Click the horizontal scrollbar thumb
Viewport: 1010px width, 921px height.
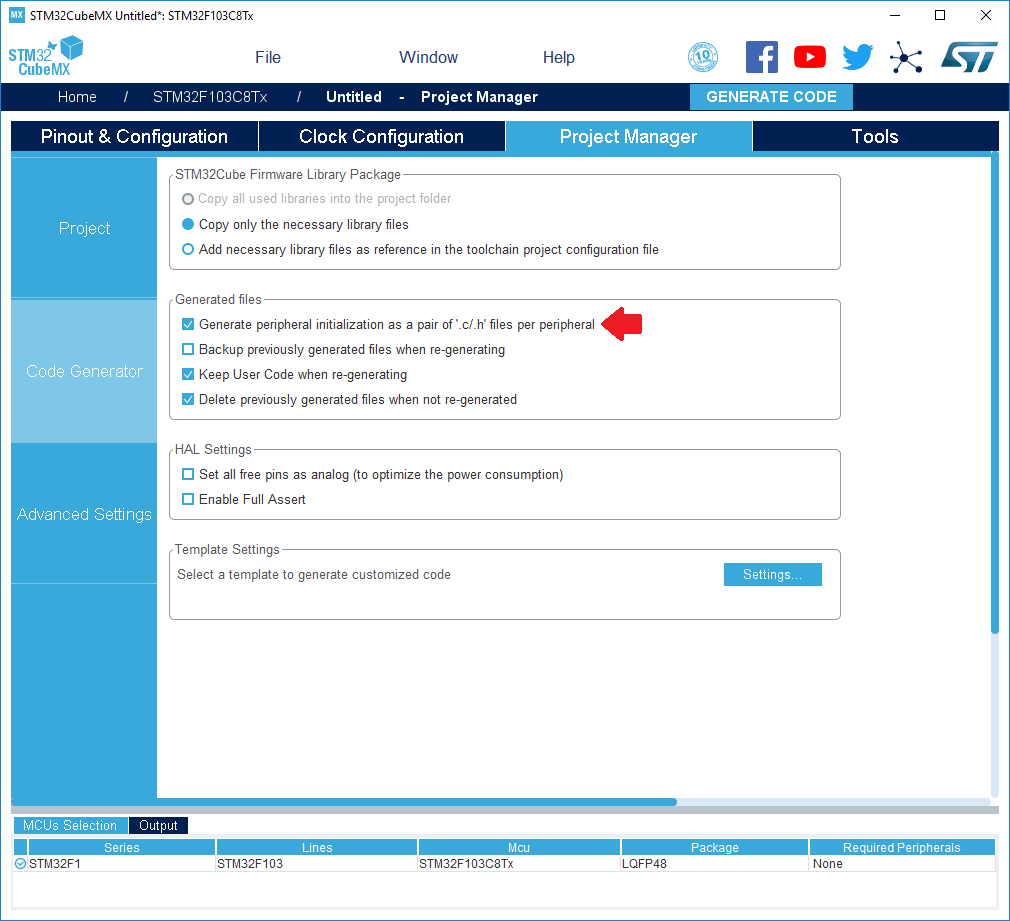(x=344, y=802)
